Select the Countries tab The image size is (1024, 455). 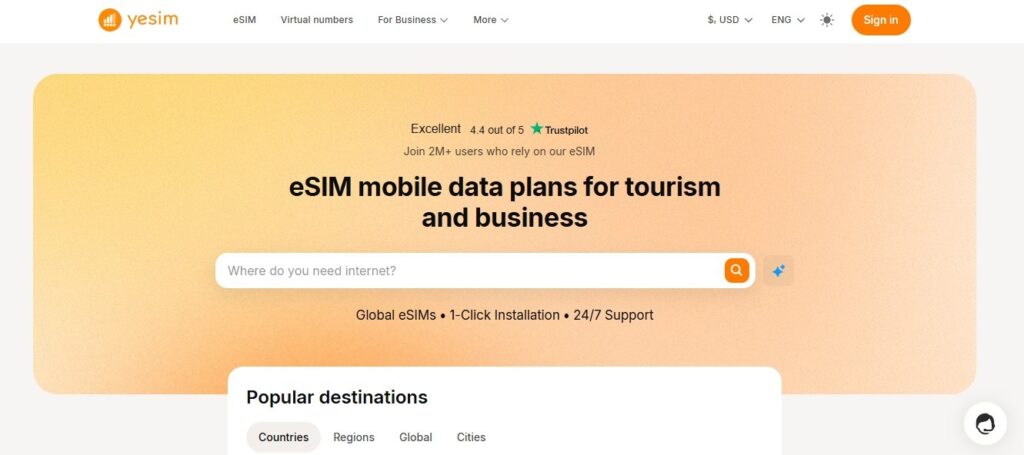click(x=283, y=437)
